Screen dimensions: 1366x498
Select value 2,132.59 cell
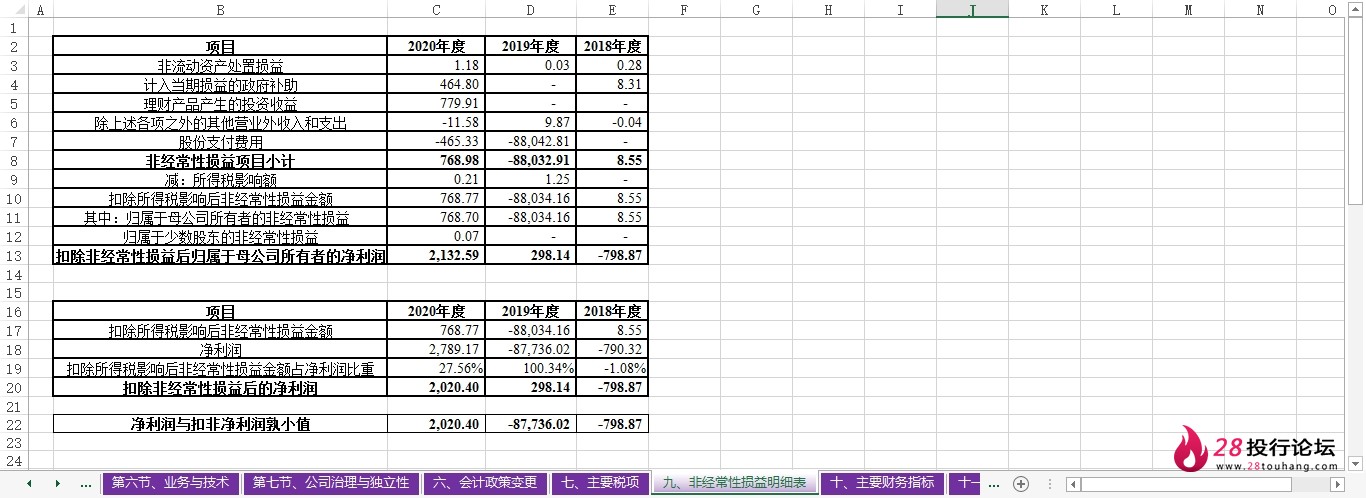436,256
